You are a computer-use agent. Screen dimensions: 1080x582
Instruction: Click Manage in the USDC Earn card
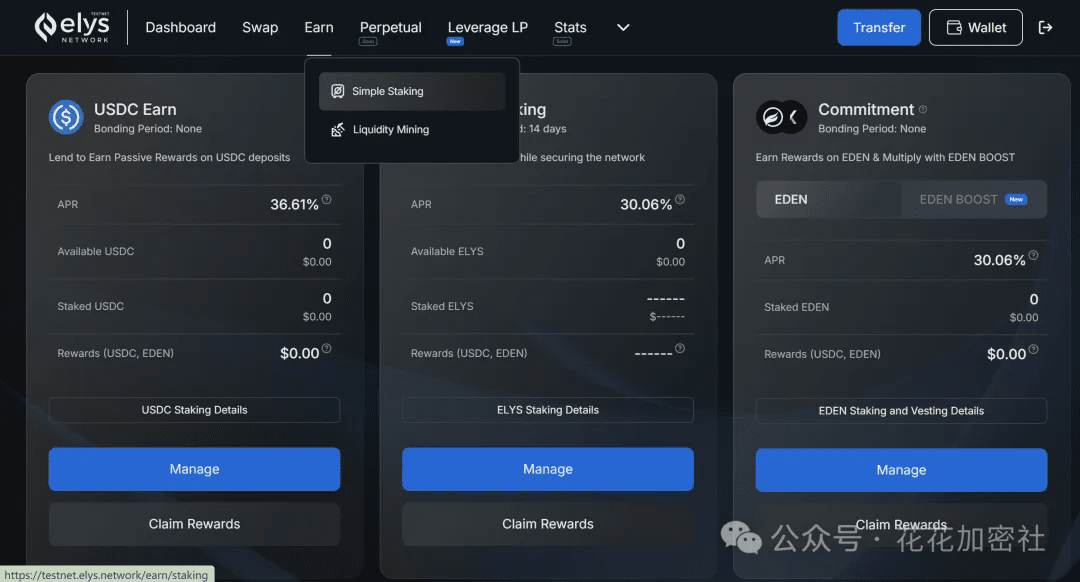[194, 469]
